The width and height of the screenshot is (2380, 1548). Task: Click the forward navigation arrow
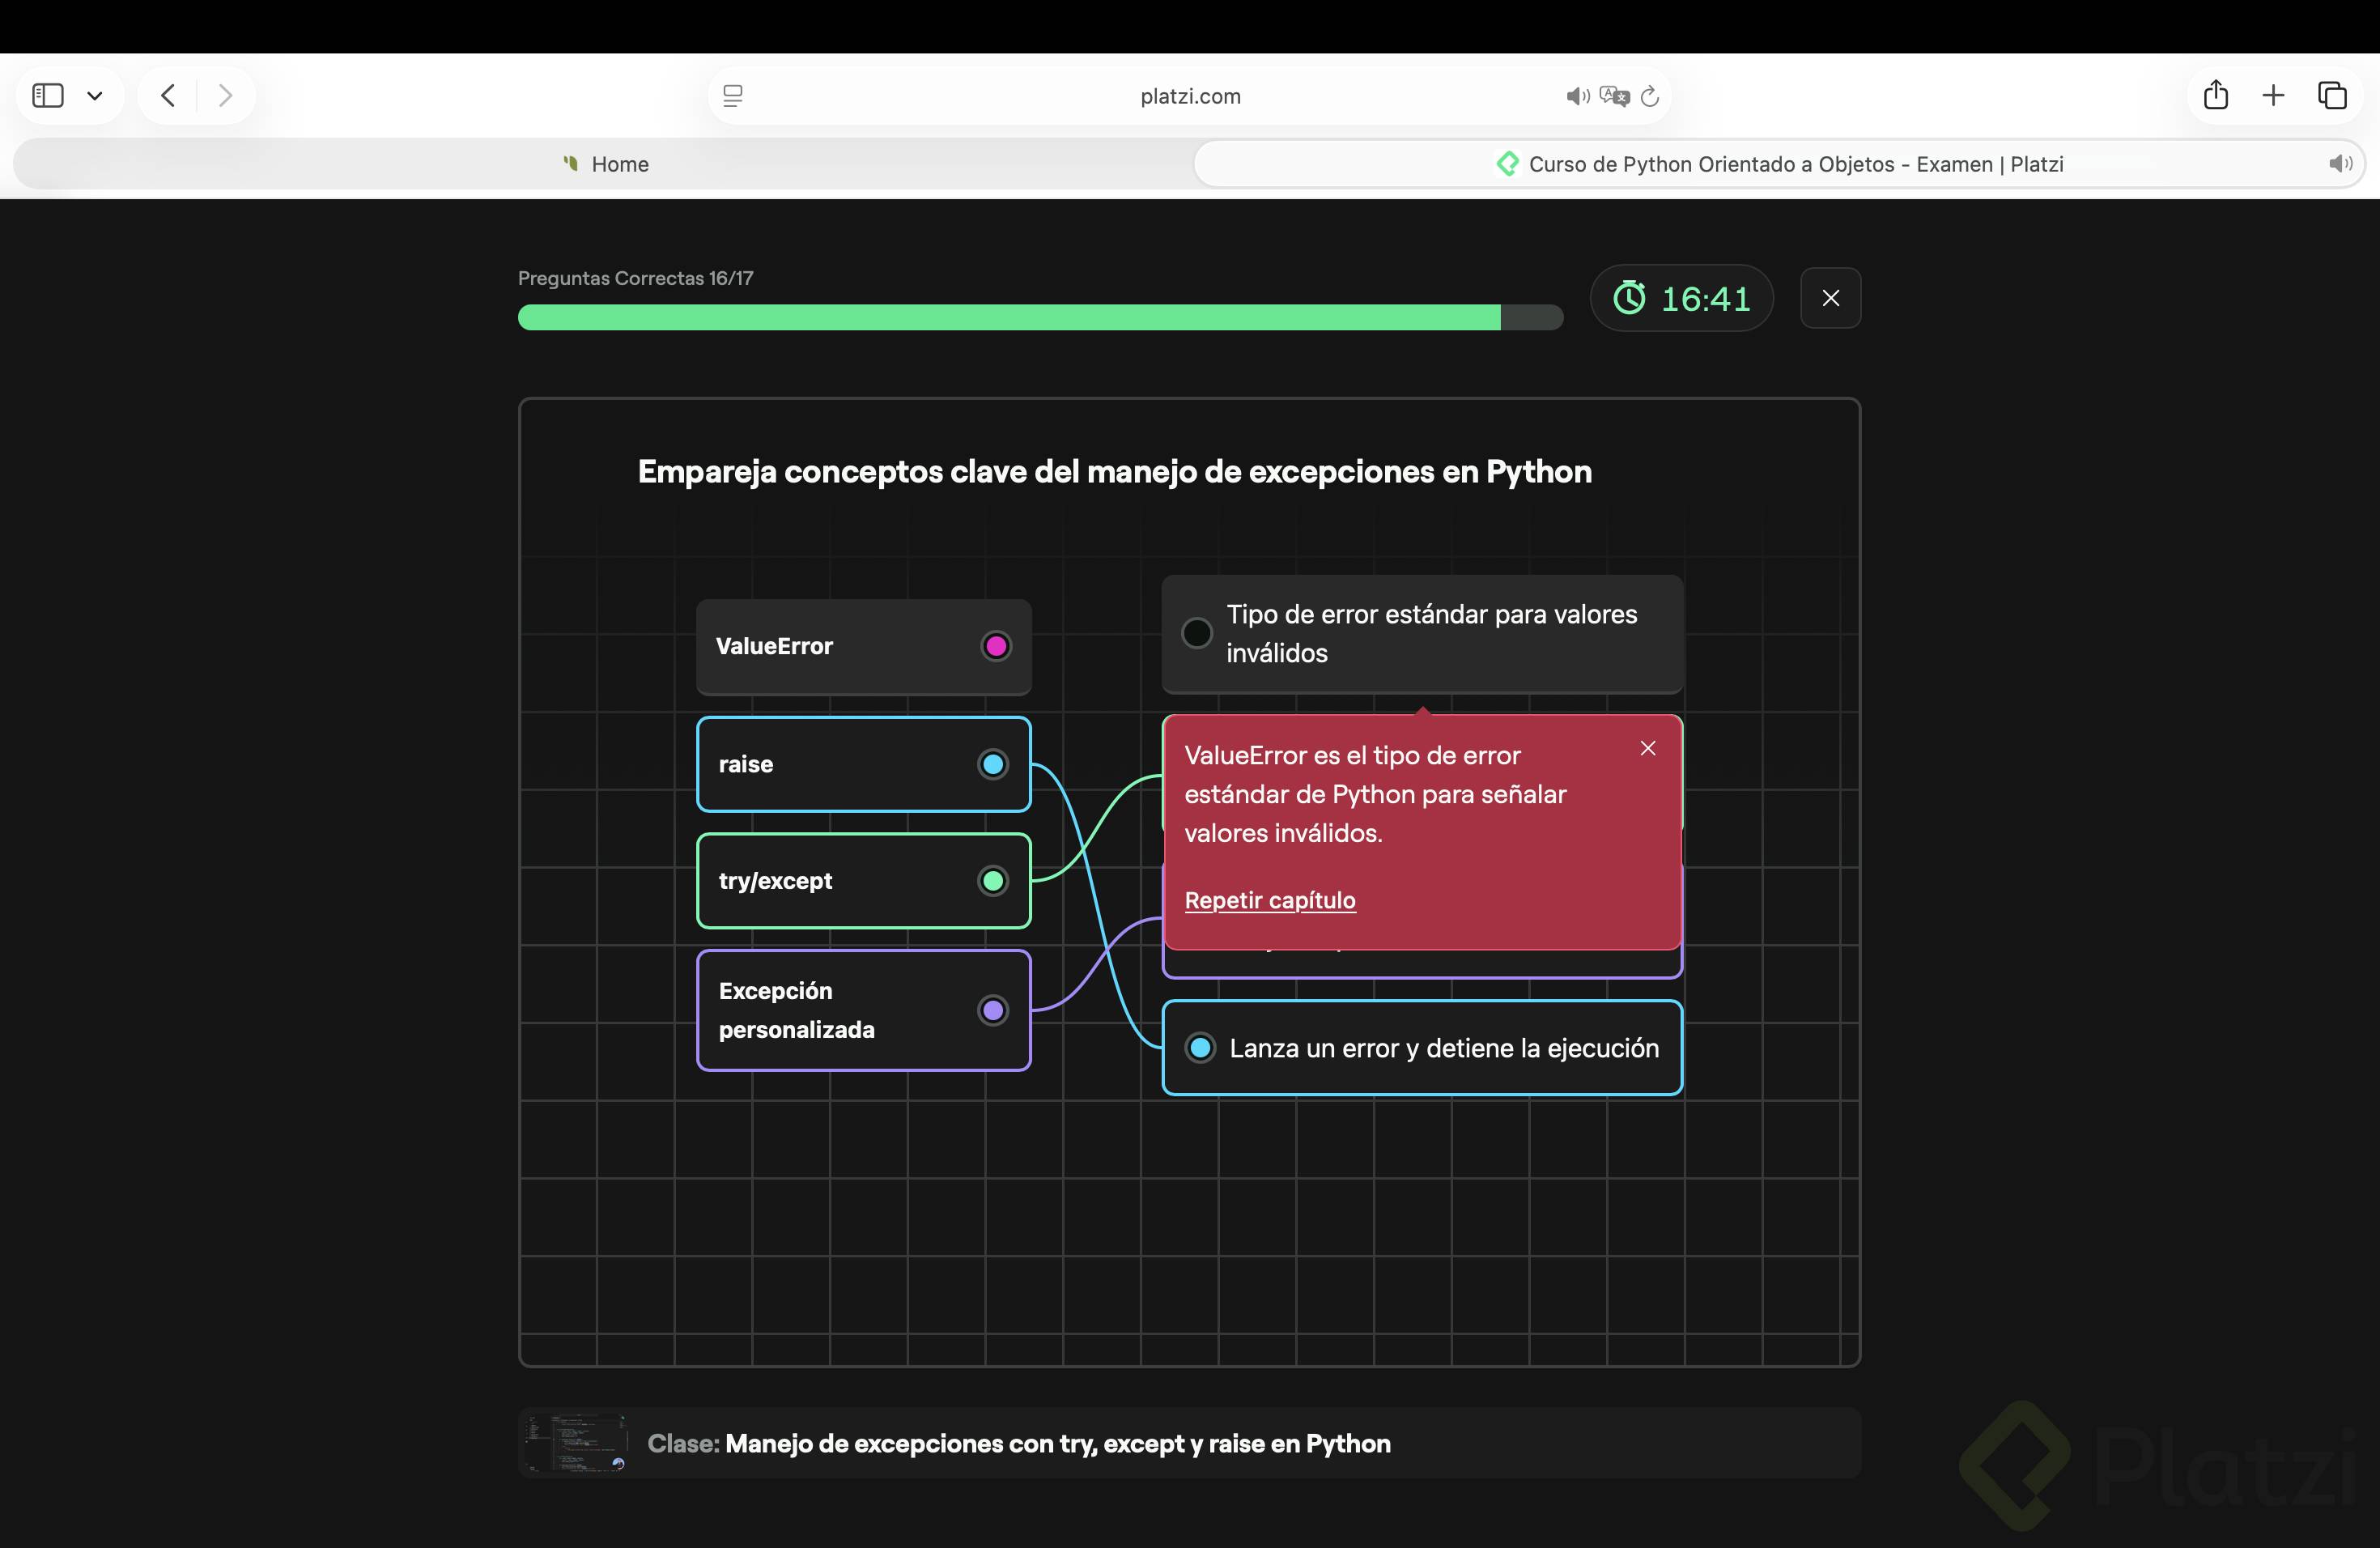[x=225, y=96]
